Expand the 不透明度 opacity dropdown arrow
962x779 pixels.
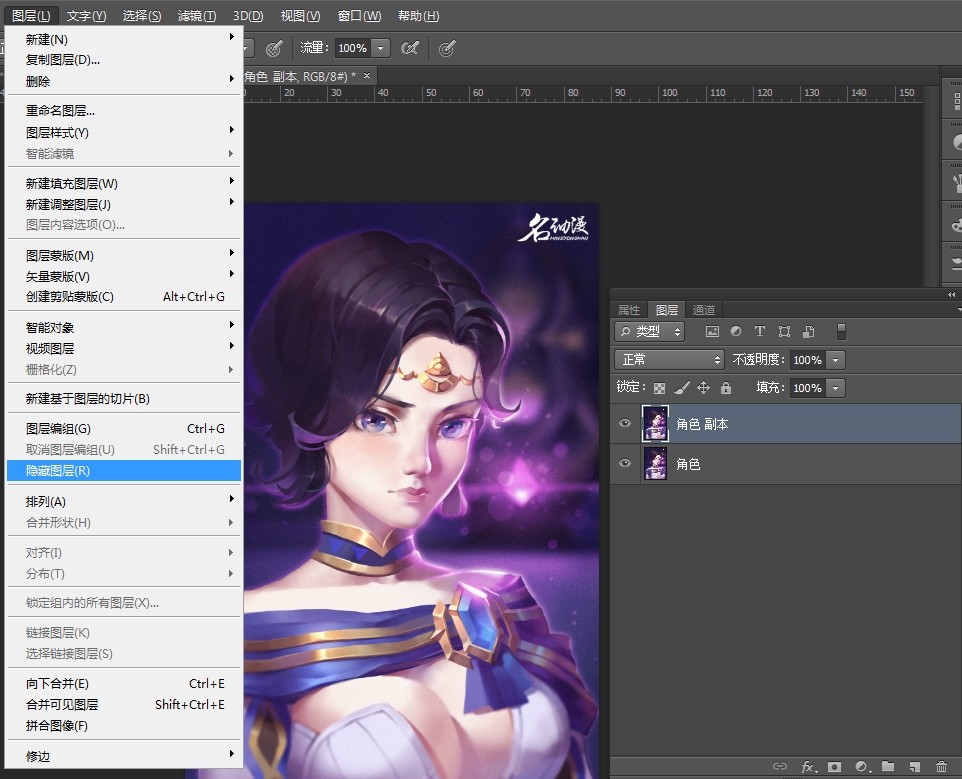(836, 360)
